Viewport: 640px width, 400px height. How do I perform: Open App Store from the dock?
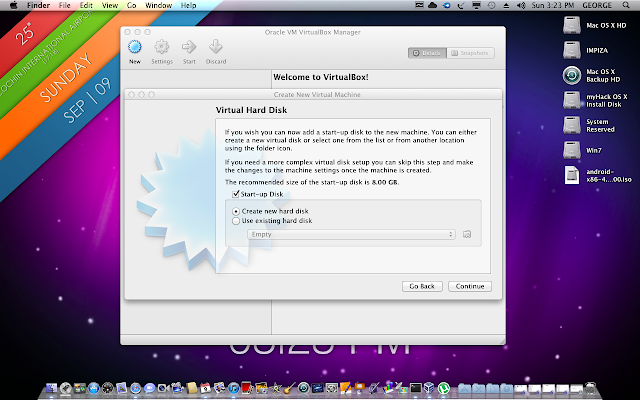point(93,388)
